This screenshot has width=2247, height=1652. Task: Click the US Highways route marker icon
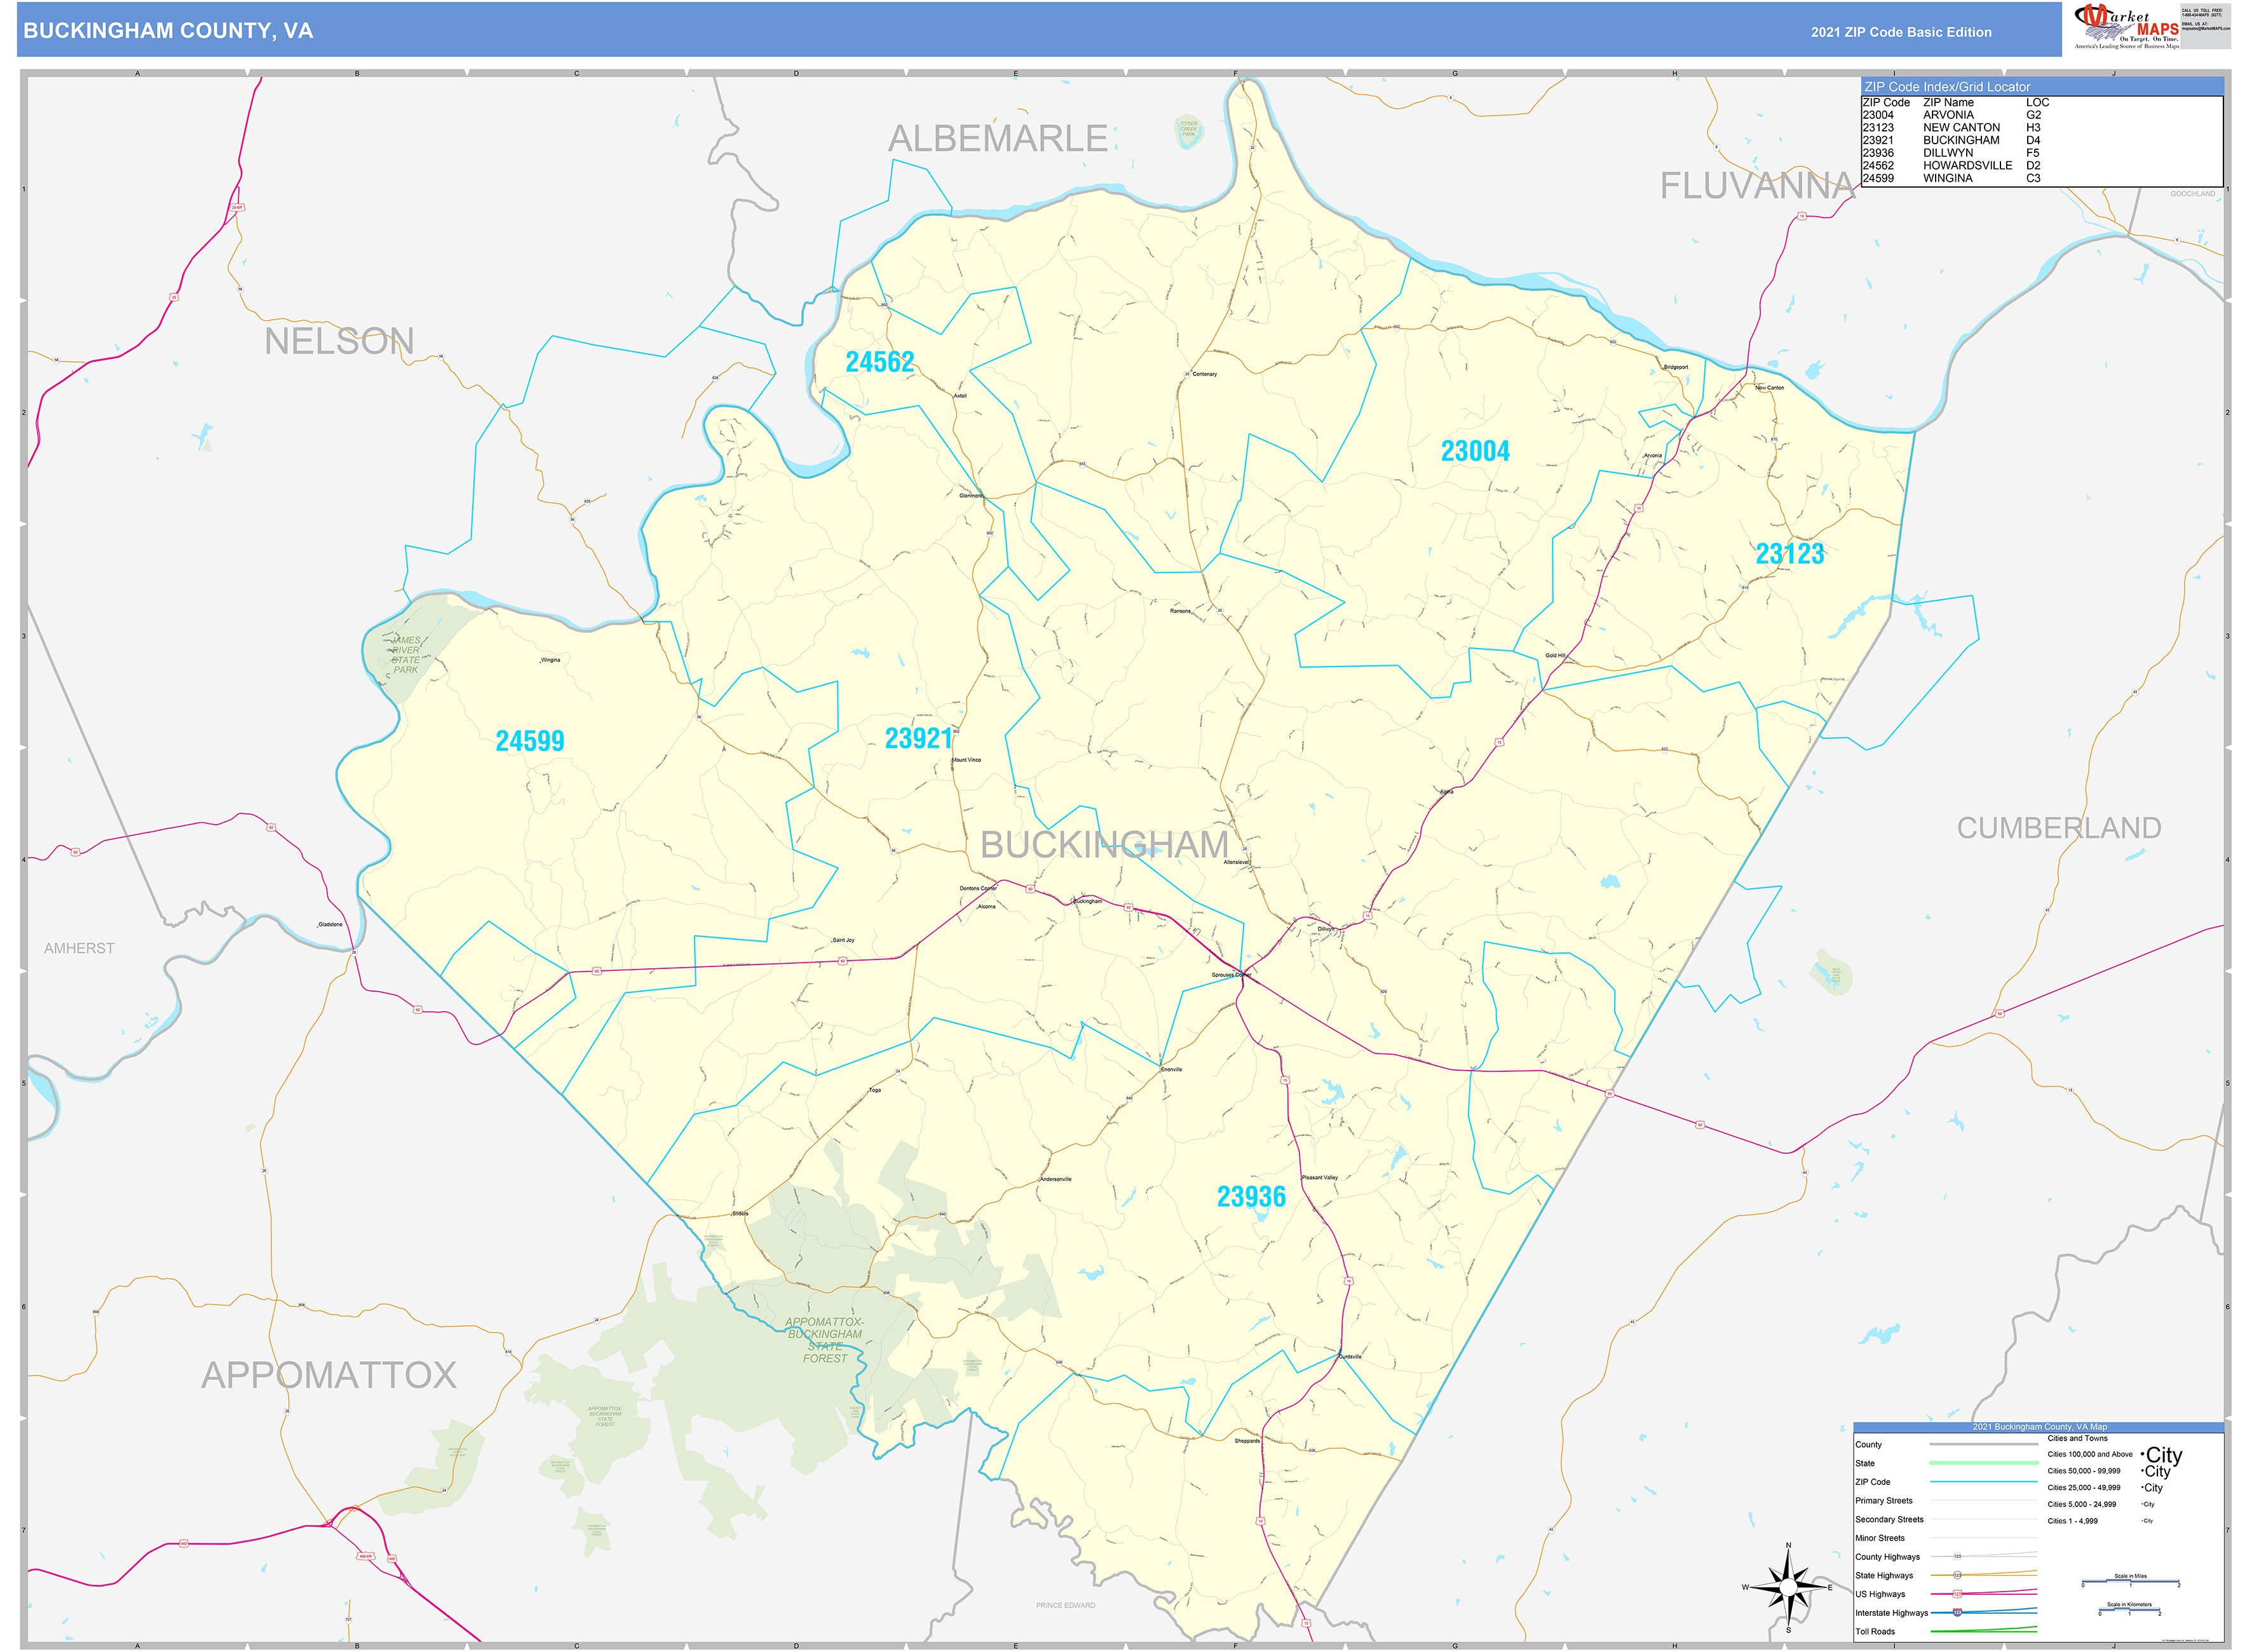click(1957, 1594)
